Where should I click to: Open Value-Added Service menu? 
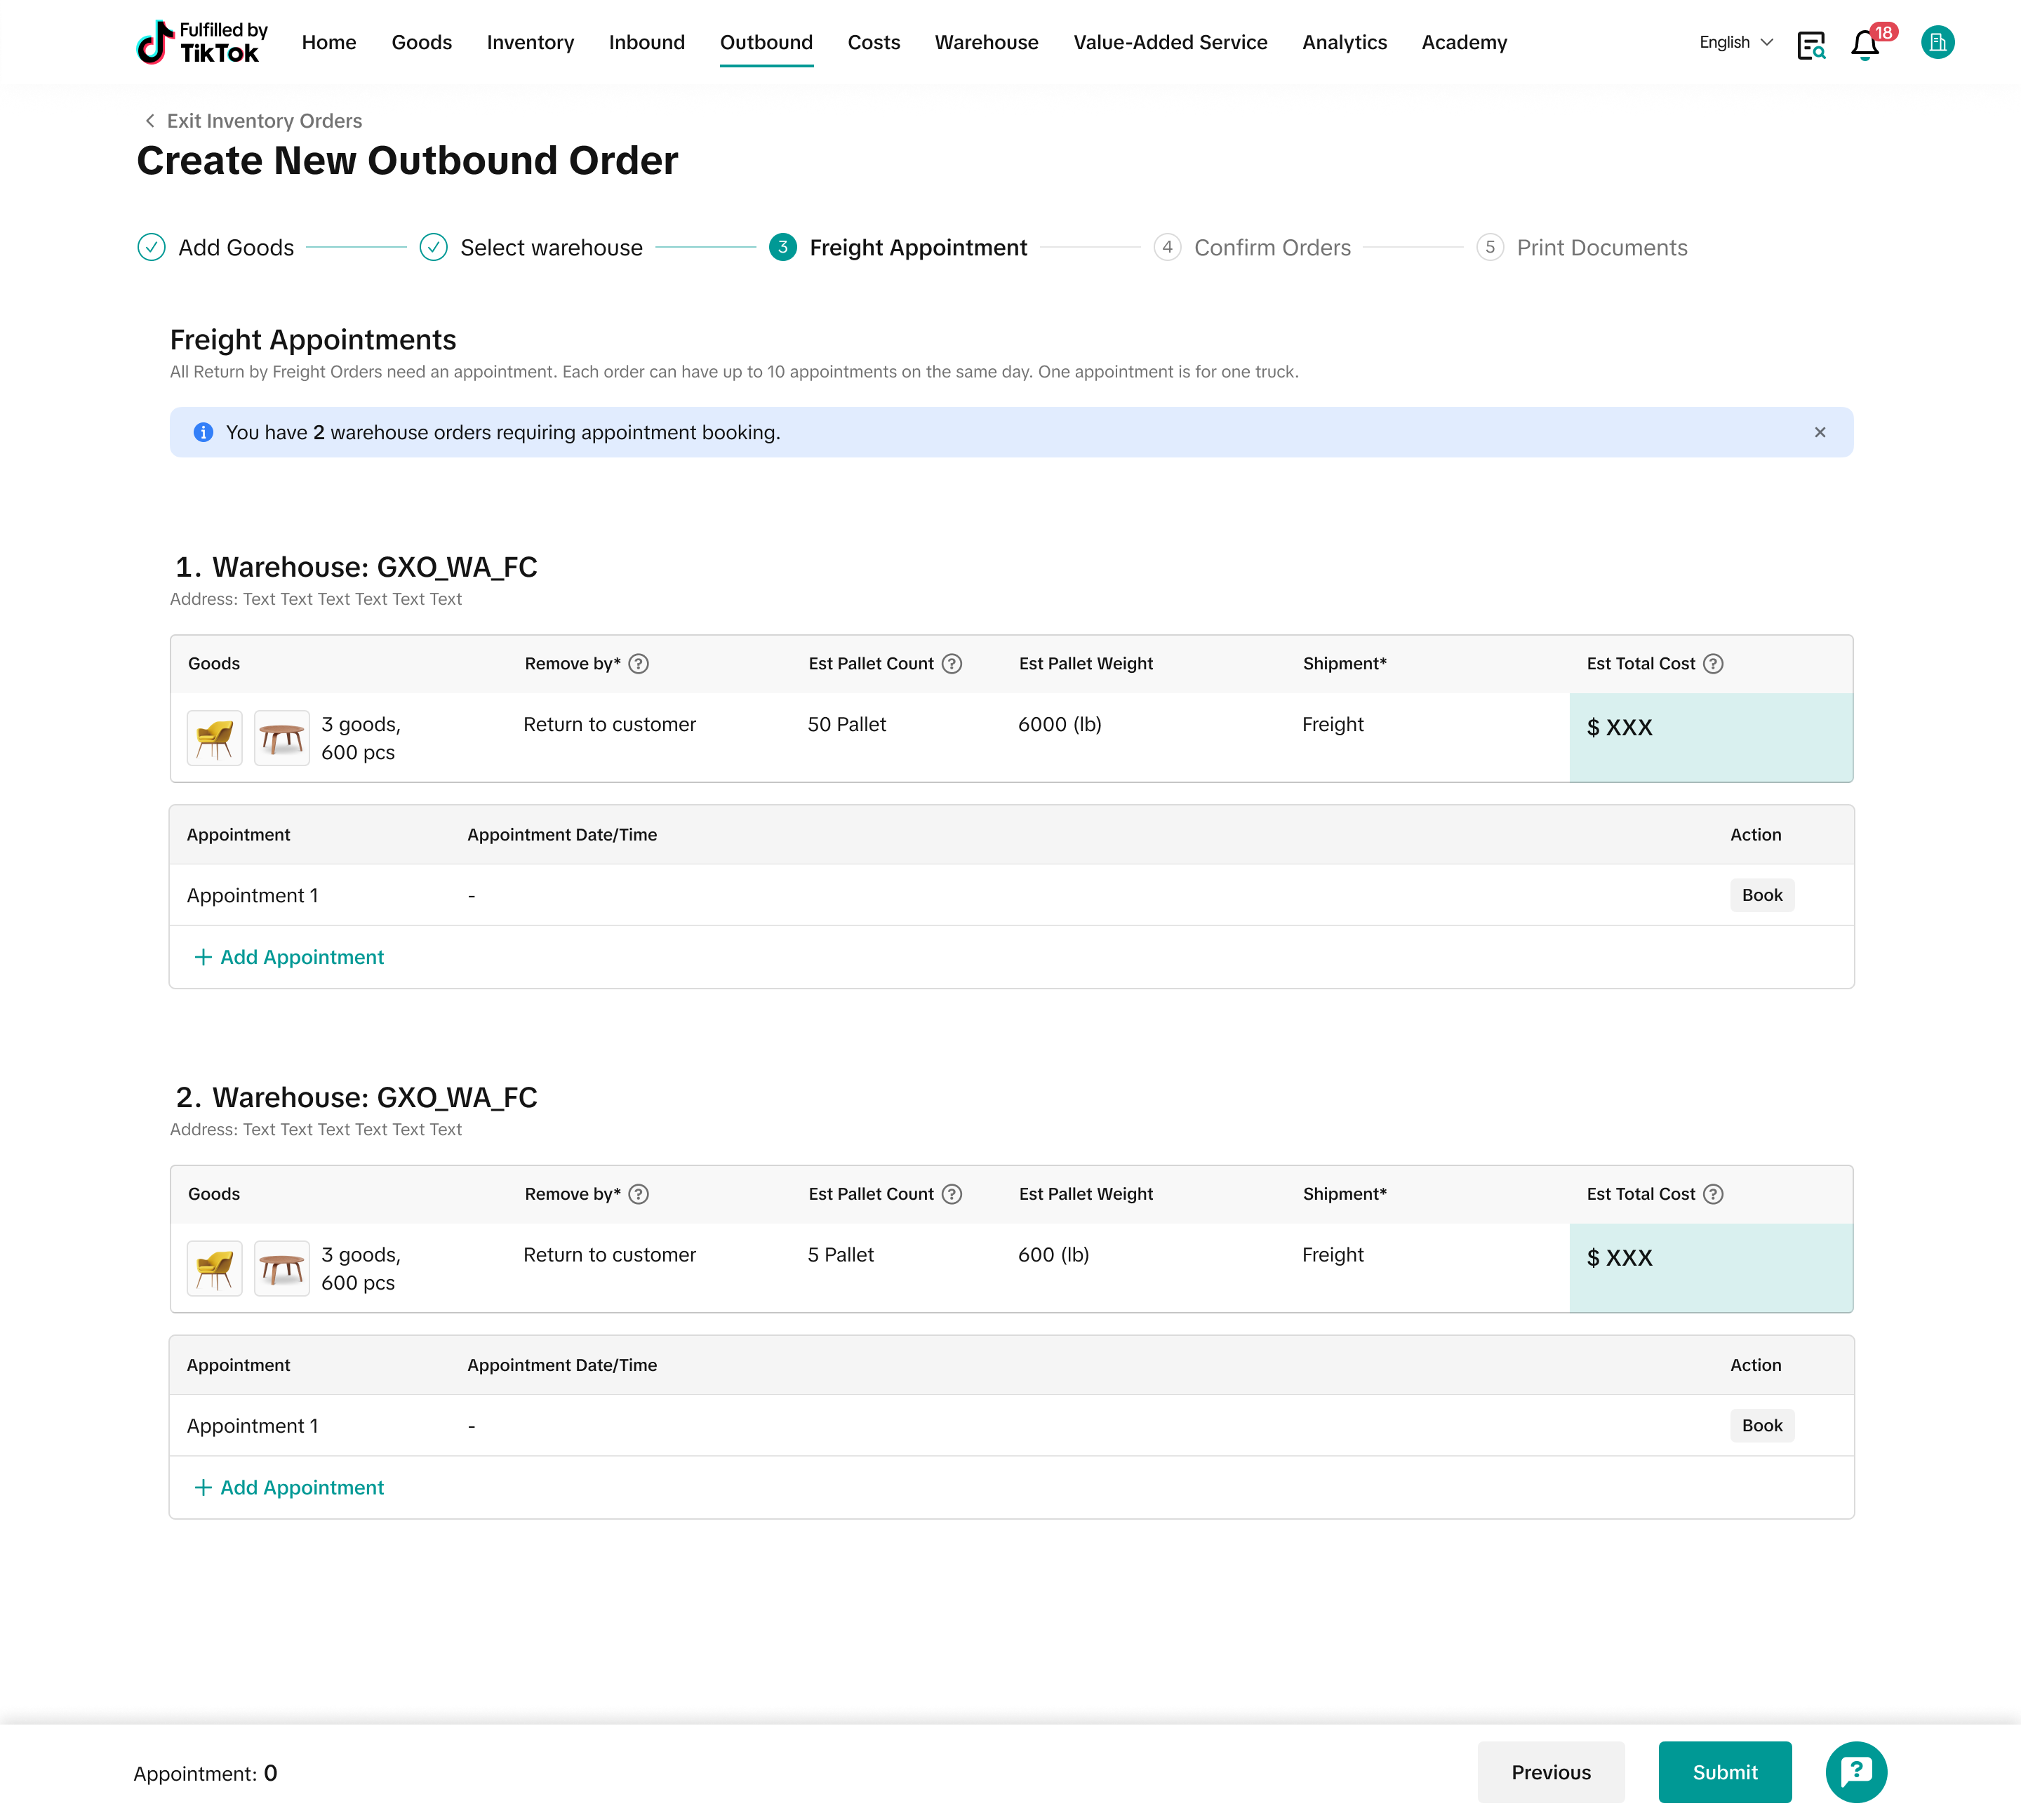[1170, 43]
